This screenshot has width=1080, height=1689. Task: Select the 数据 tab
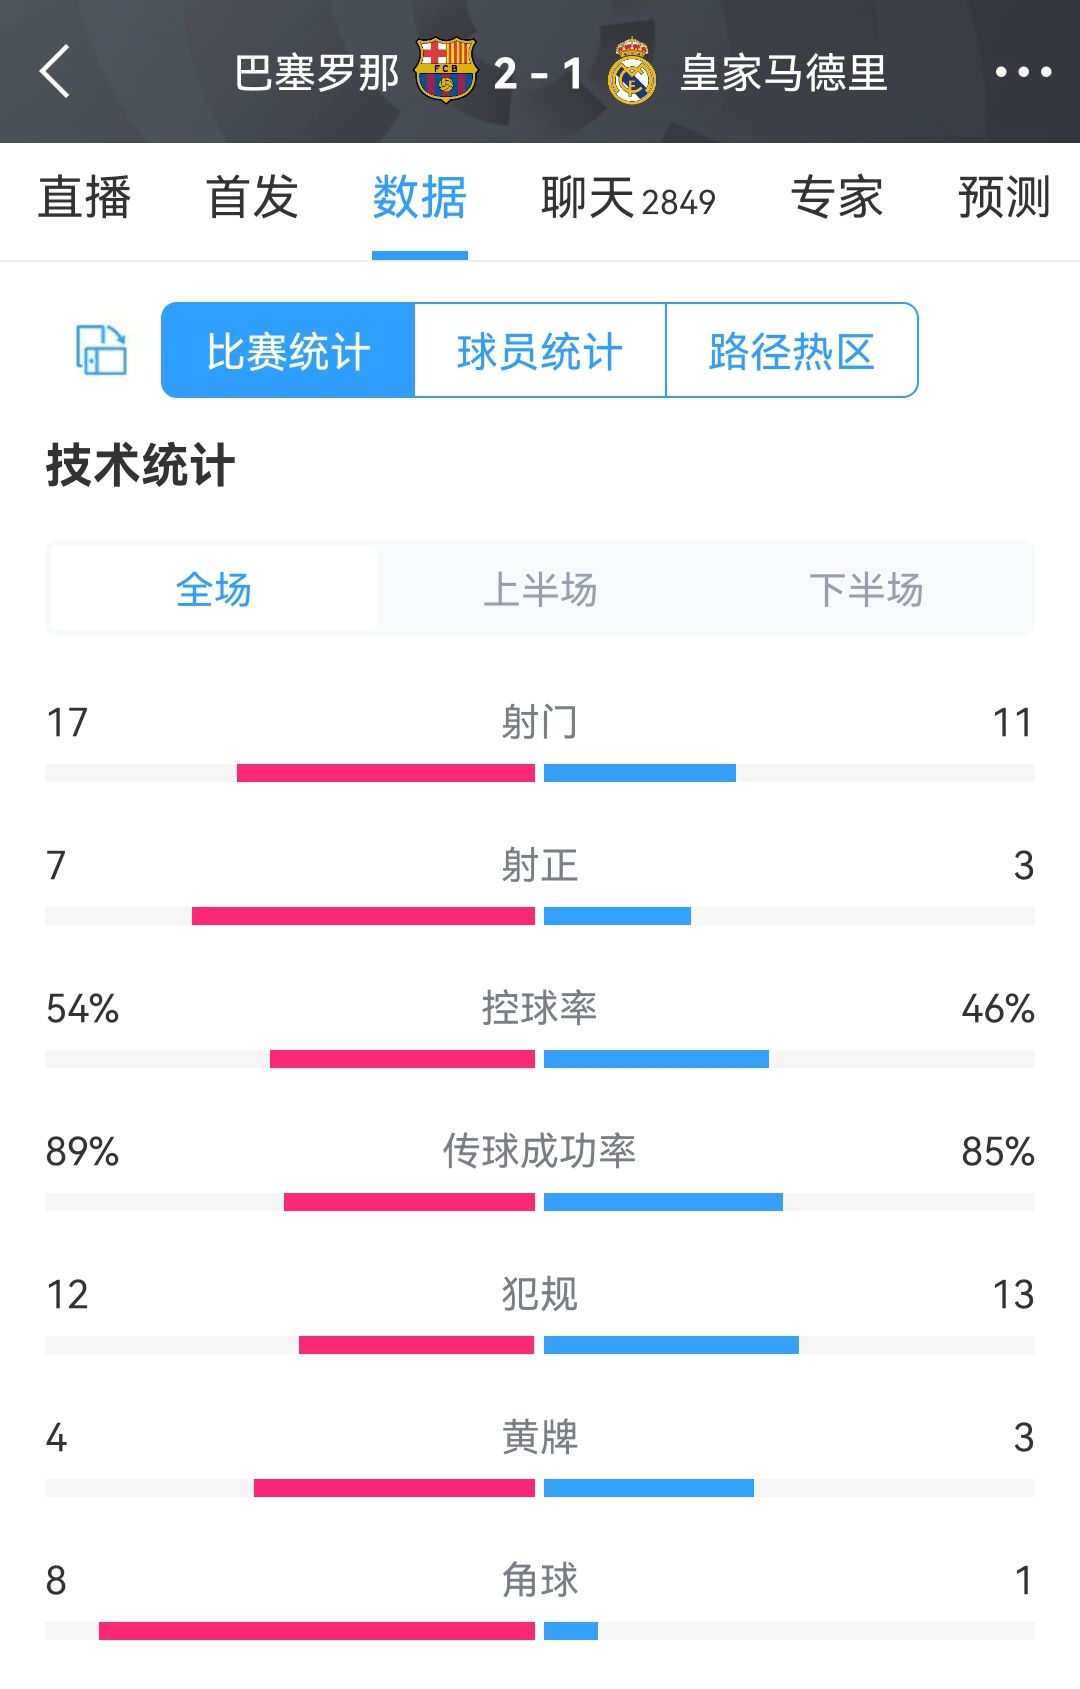[x=419, y=197]
